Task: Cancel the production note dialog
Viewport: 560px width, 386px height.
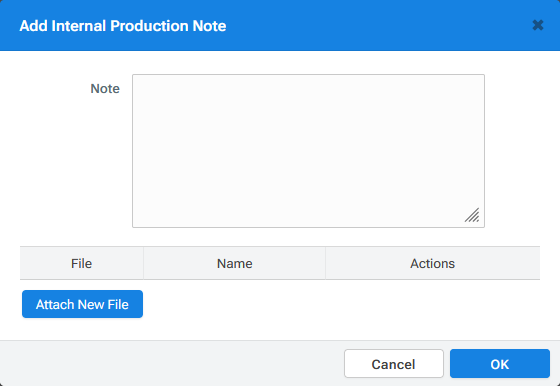Action: [394, 364]
